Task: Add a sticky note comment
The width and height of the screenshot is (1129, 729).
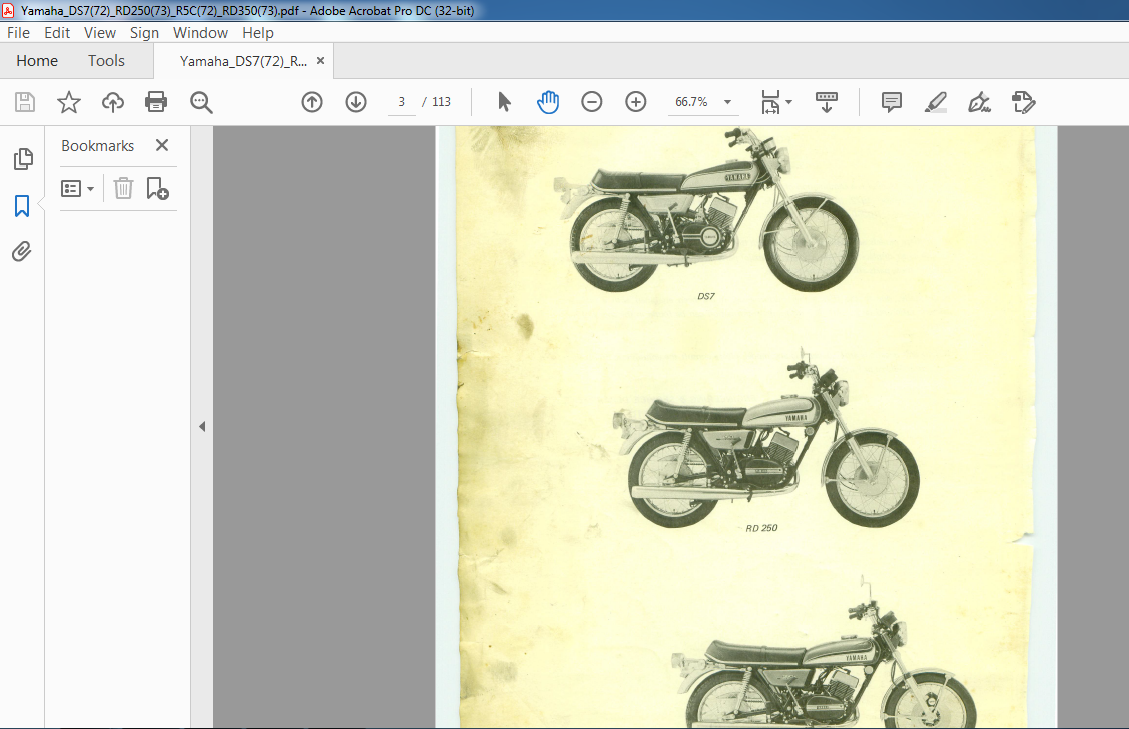Action: [x=891, y=102]
